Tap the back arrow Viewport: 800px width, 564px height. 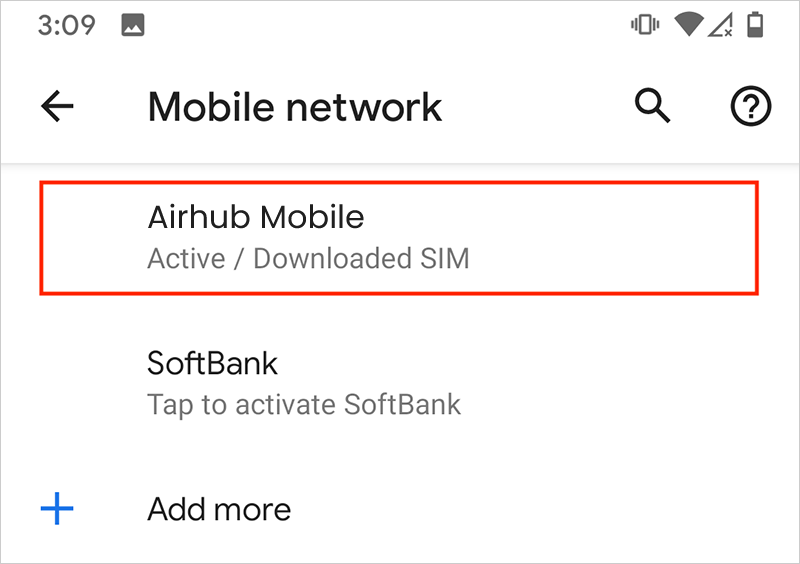(x=58, y=108)
